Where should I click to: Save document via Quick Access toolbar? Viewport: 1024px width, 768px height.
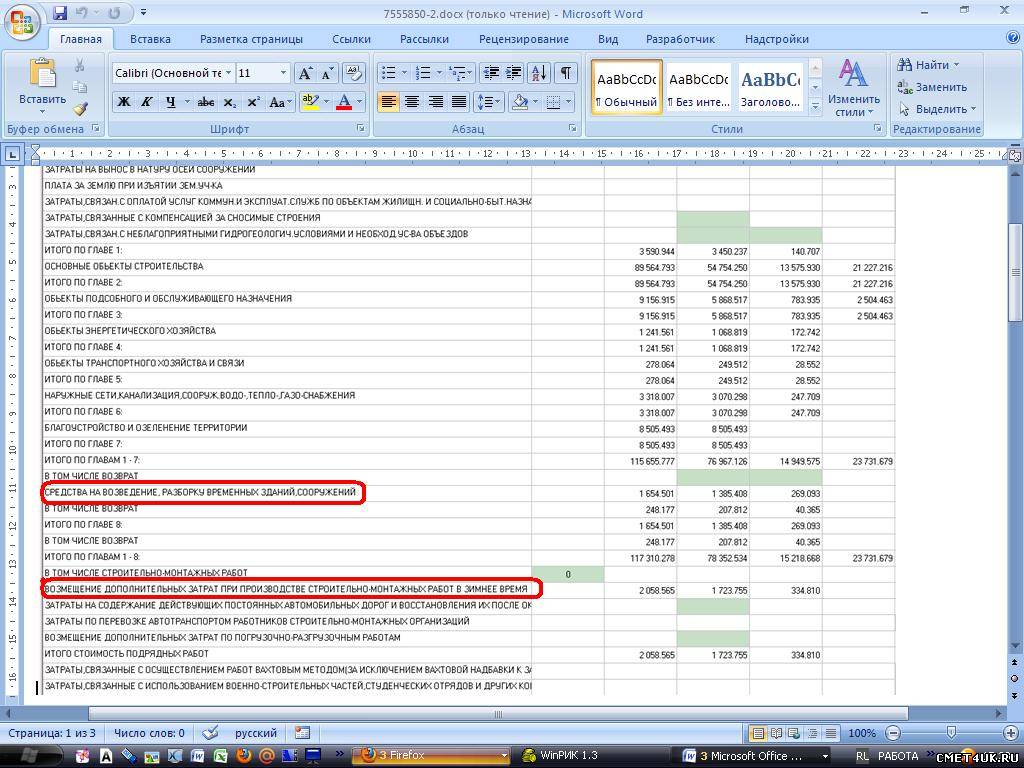pyautogui.click(x=60, y=13)
